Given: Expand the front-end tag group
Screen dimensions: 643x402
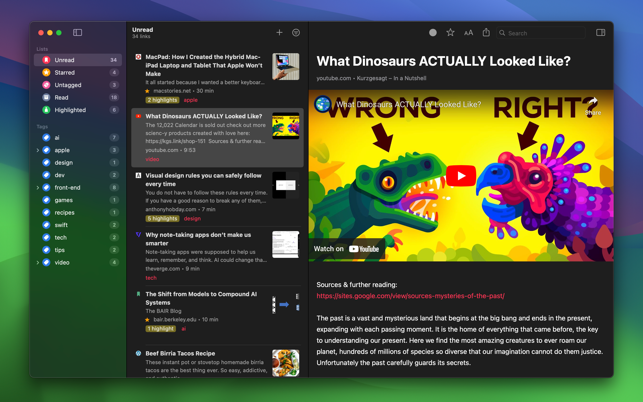Looking at the screenshot, I should (x=38, y=187).
